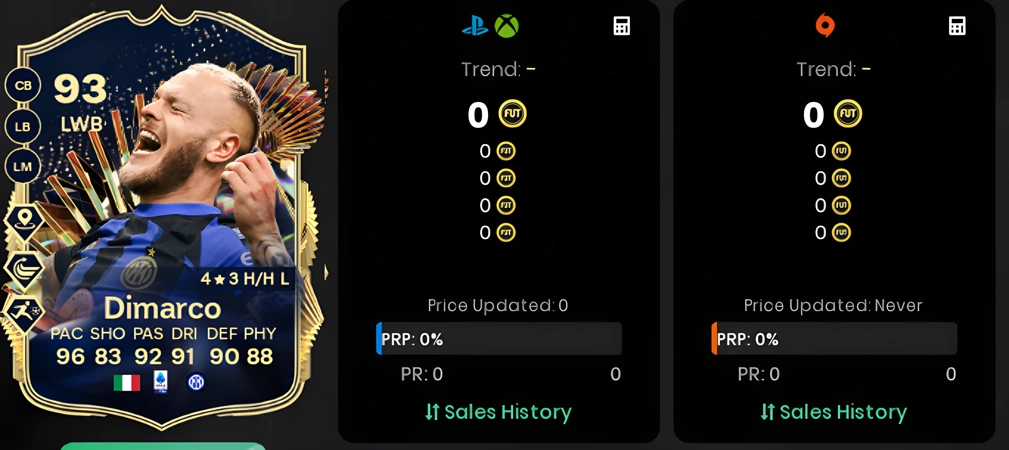Open console Sales History
This screenshot has height=450, width=1009.
498,412
